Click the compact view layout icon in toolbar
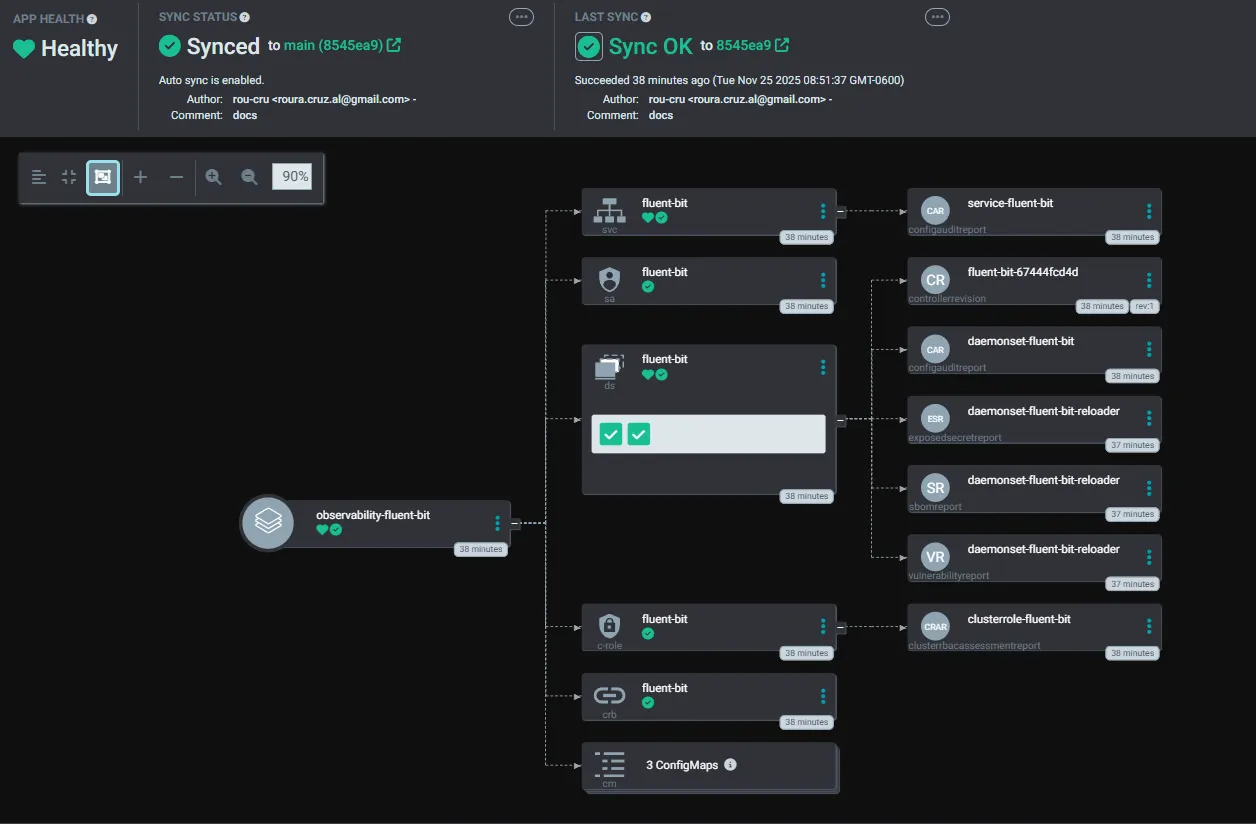1256x824 pixels. point(39,177)
